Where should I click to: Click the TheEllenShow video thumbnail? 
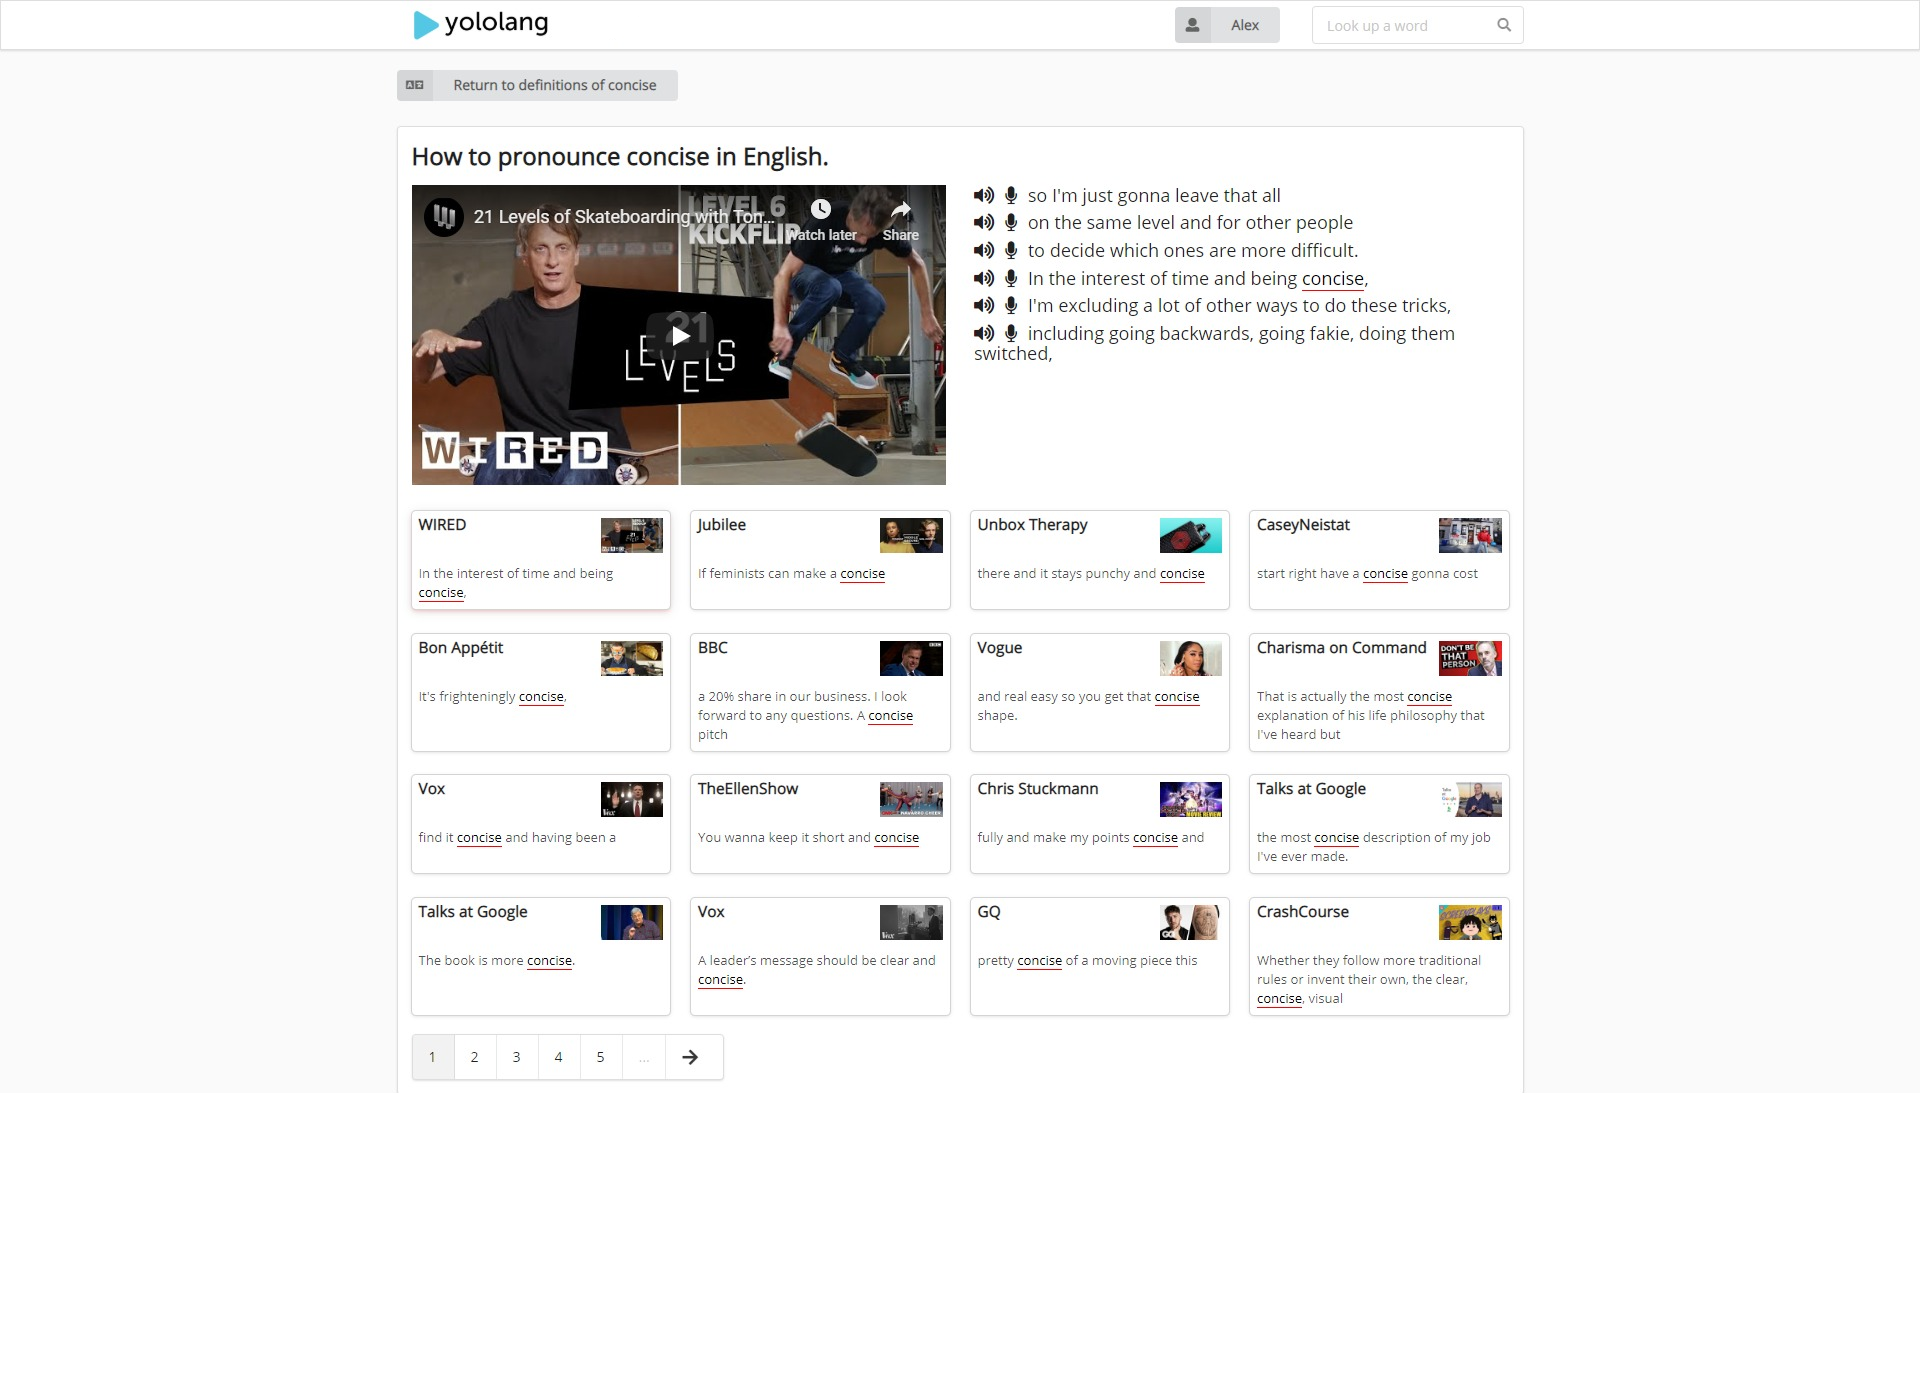pos(910,799)
